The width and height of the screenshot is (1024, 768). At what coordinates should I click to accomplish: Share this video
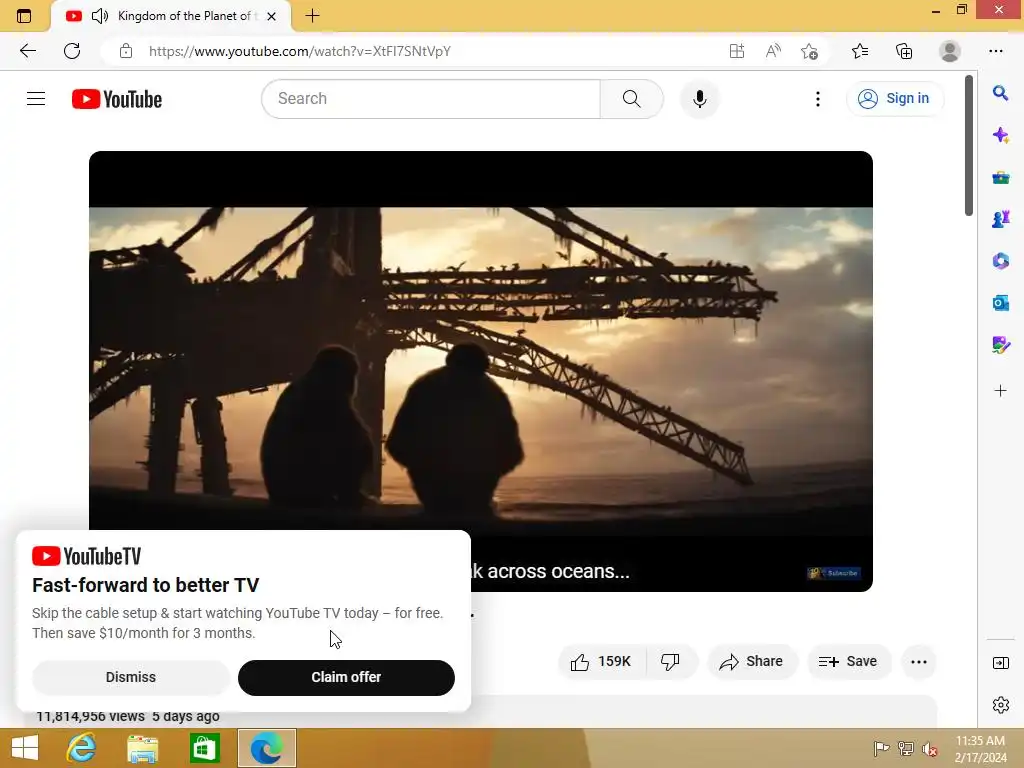pos(752,662)
